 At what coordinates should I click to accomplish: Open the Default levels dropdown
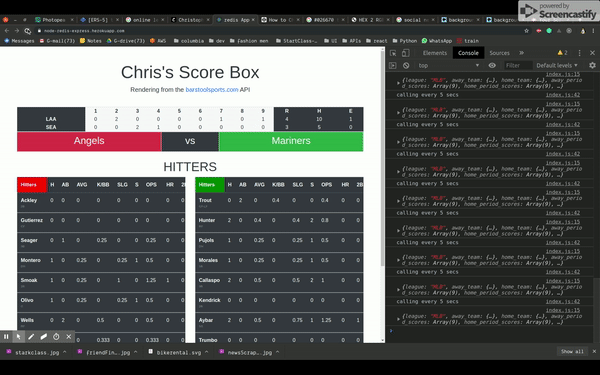click(x=557, y=65)
